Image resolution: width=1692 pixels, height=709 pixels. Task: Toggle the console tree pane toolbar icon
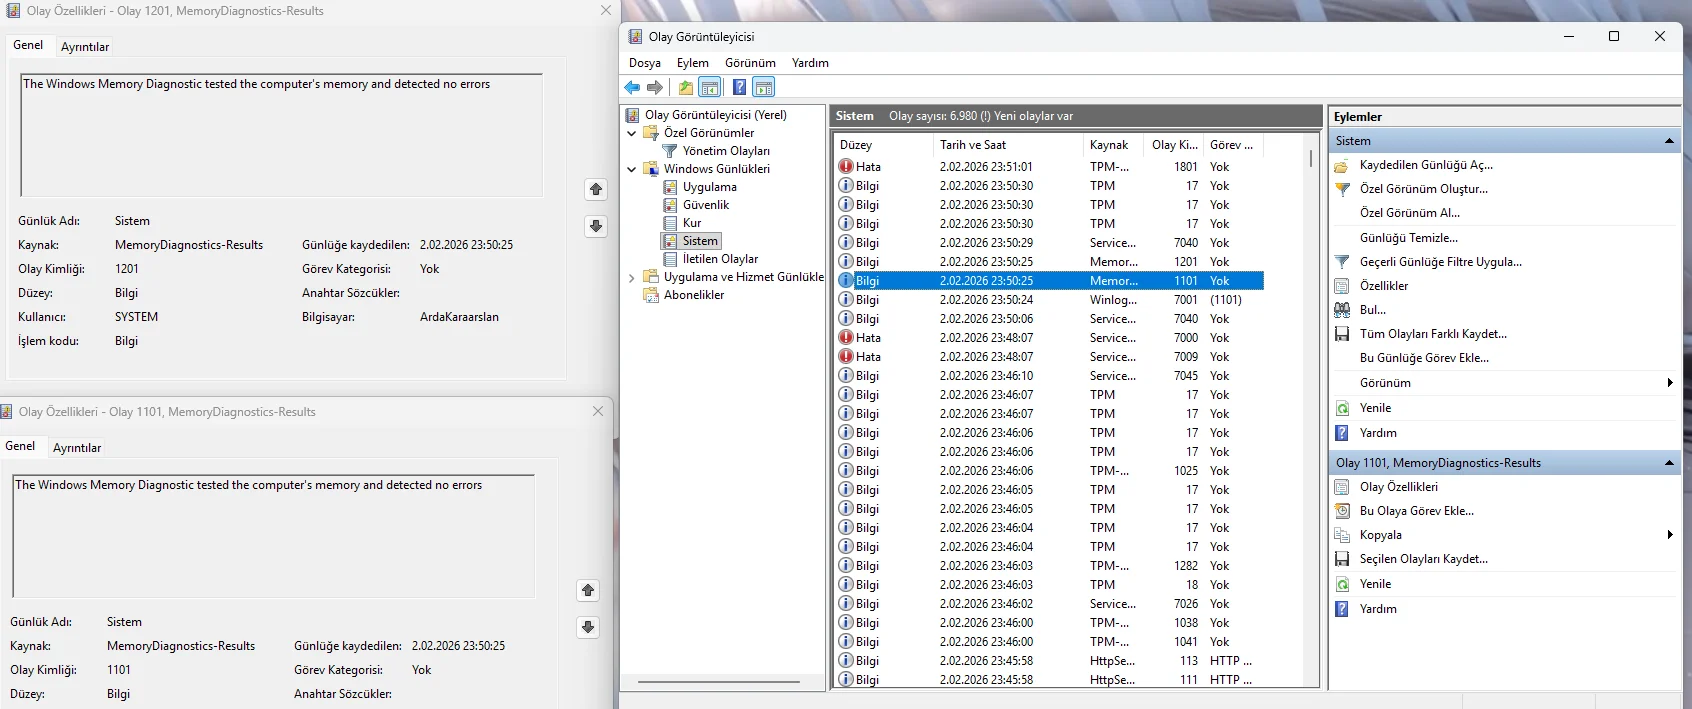pos(710,88)
